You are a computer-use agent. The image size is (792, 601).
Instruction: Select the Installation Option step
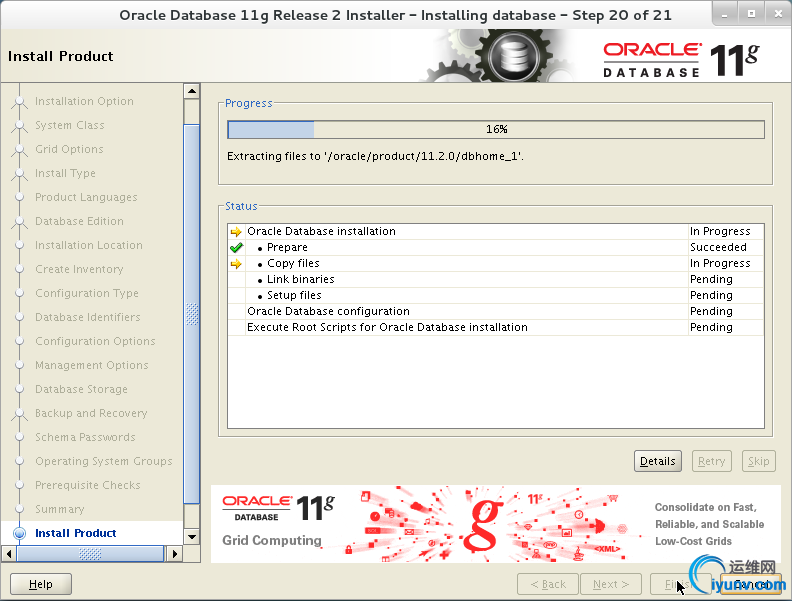pos(84,101)
